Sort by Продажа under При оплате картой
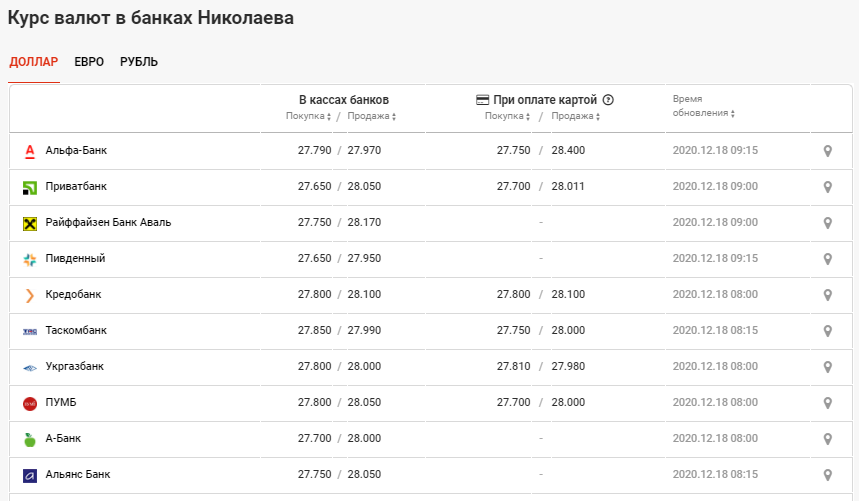Image resolution: width=859 pixels, height=501 pixels. tap(577, 116)
